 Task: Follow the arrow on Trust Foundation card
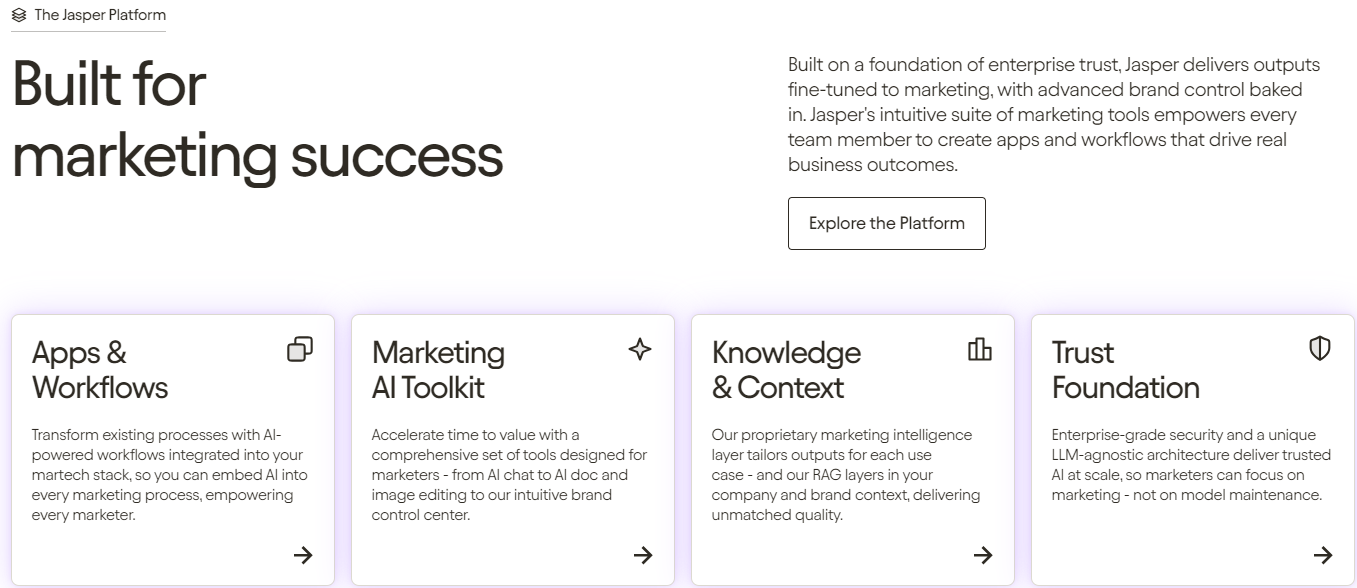click(x=1323, y=555)
